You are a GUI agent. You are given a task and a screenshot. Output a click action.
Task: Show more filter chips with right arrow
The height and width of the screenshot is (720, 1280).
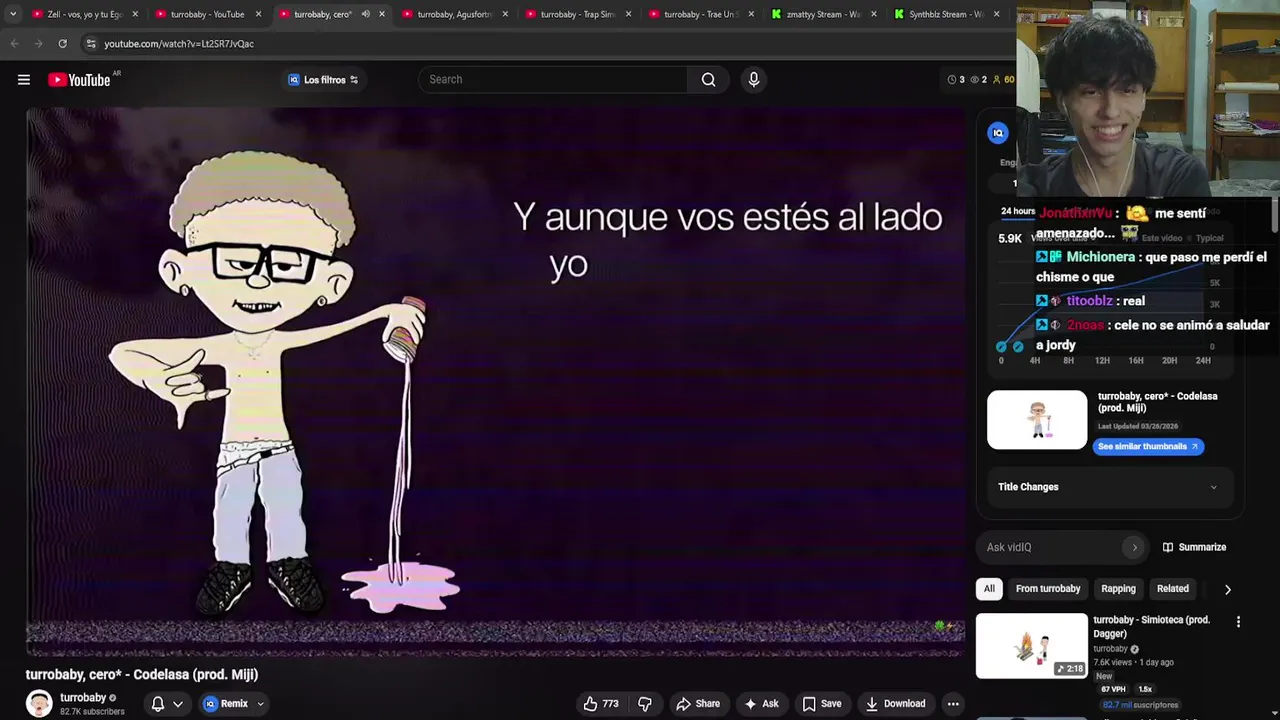(1227, 590)
